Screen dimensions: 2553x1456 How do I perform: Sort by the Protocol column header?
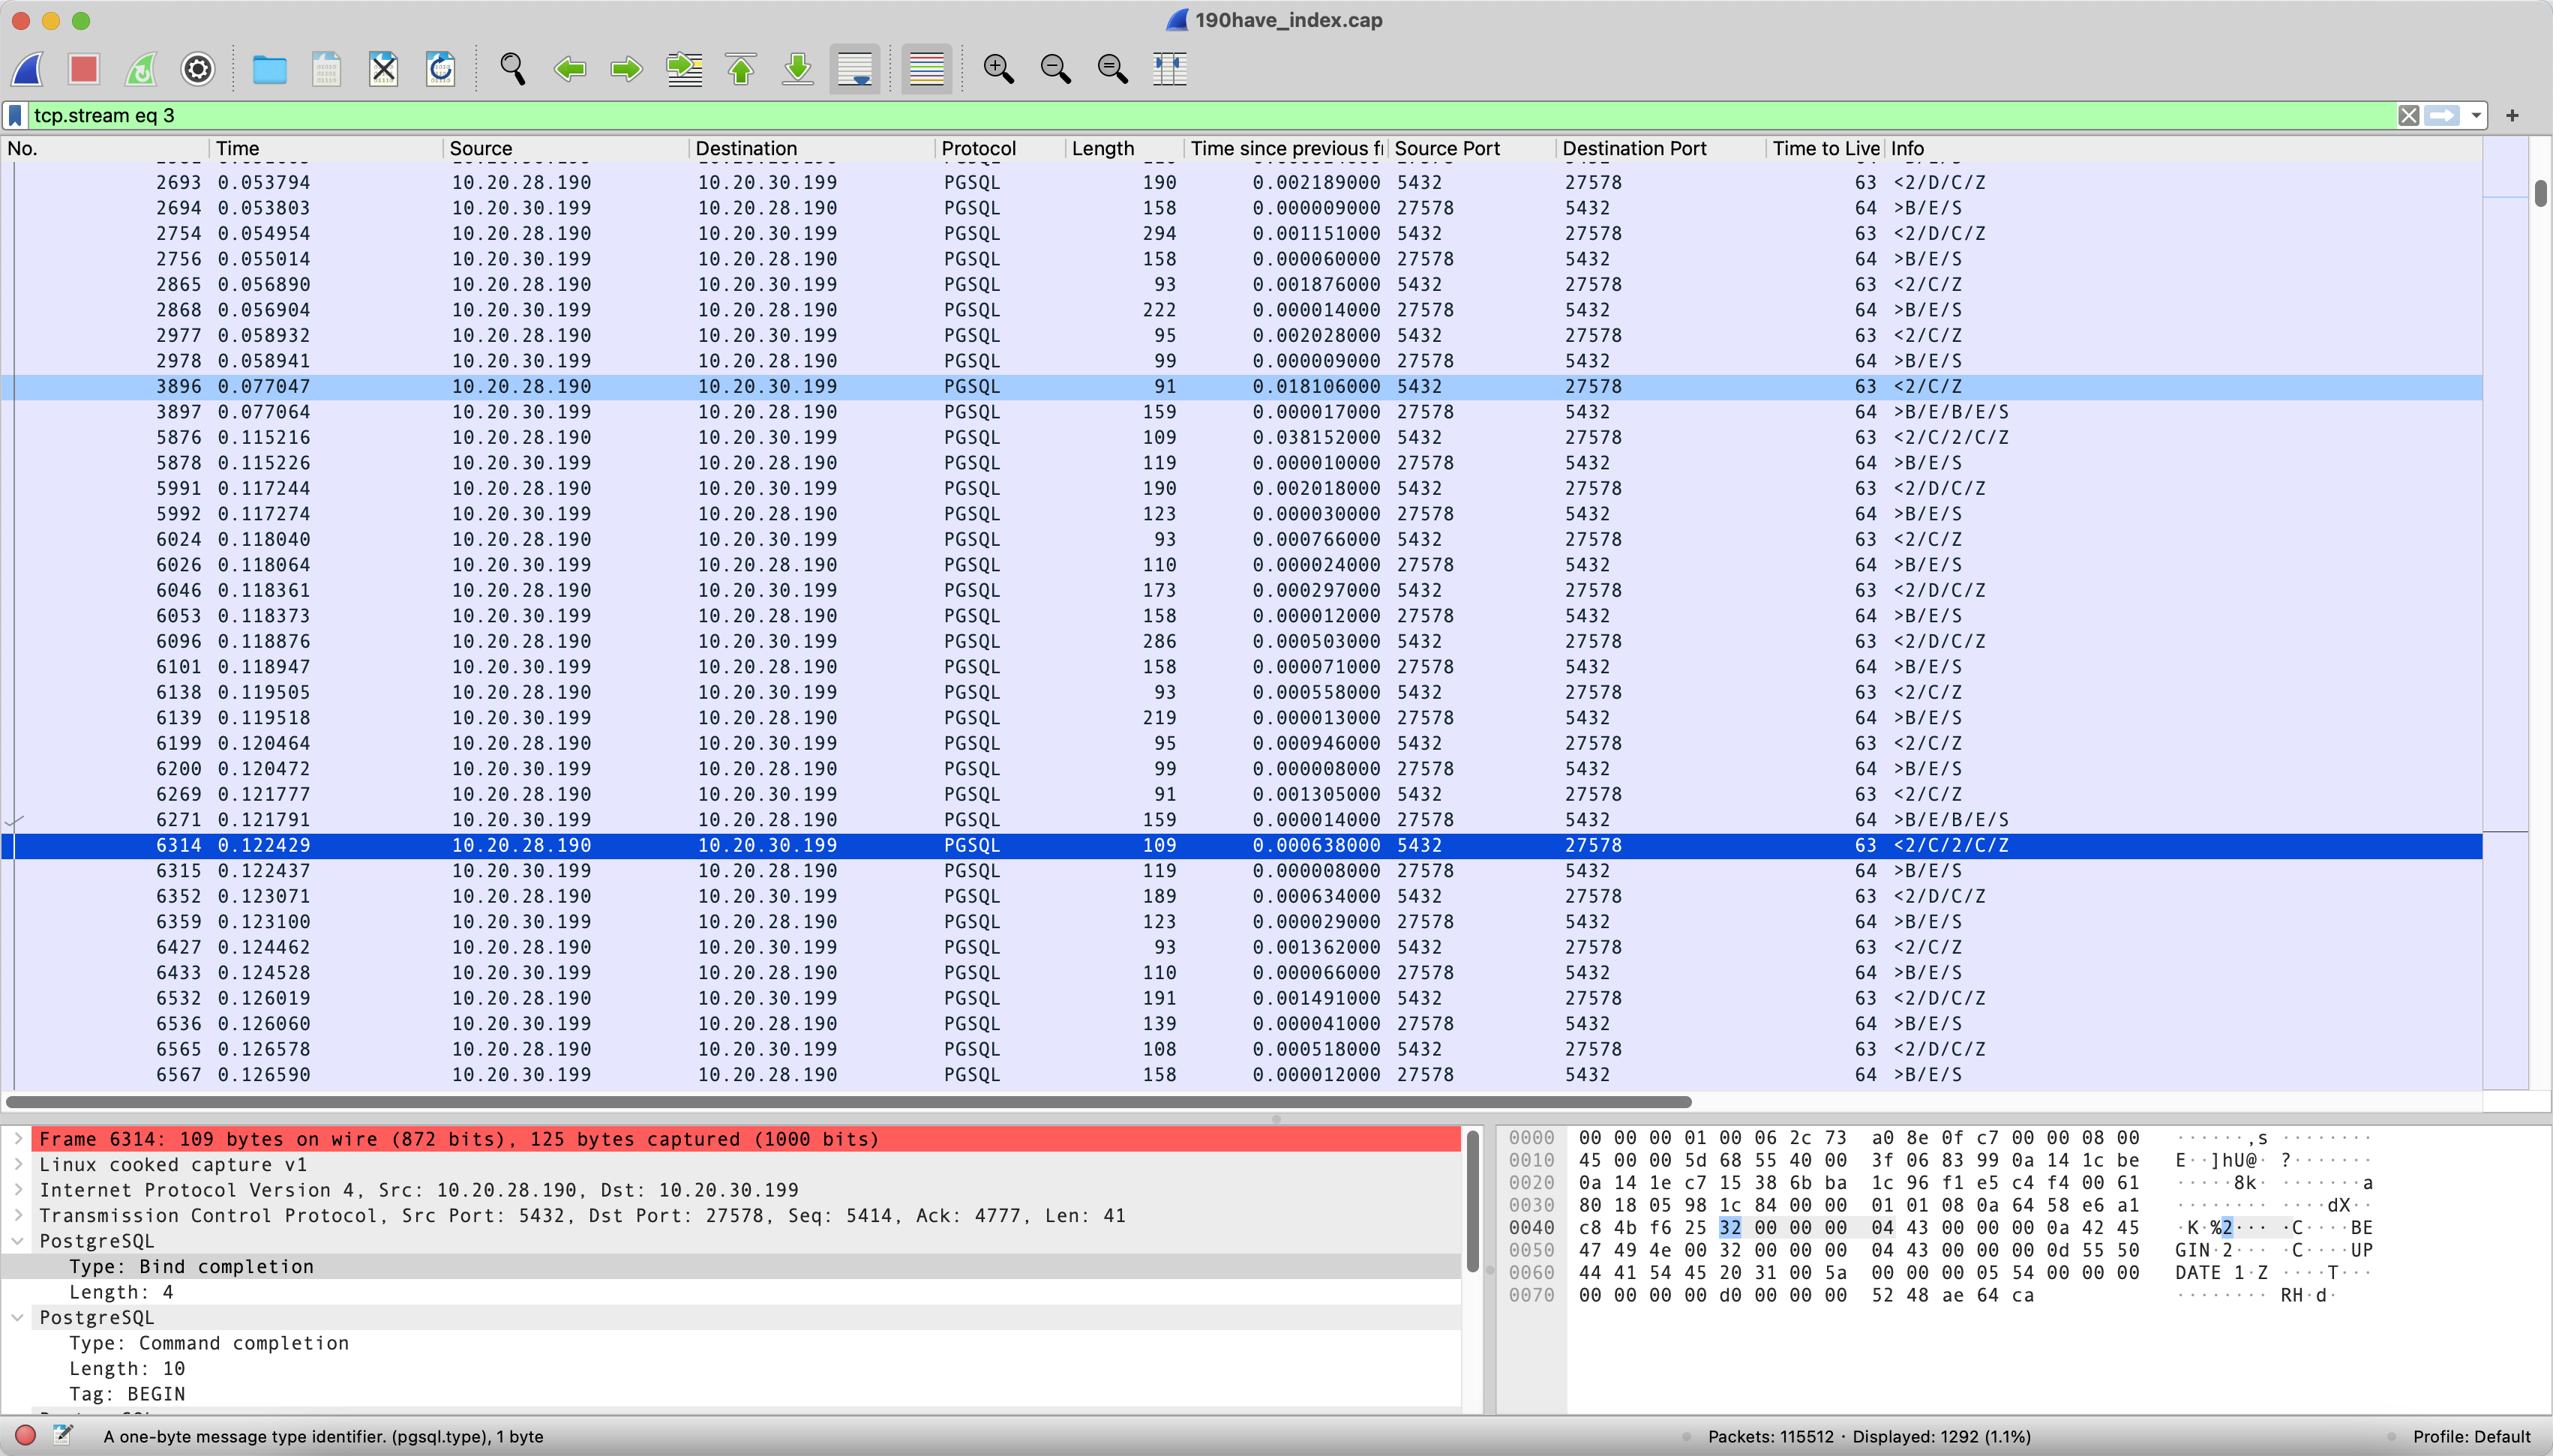[978, 148]
